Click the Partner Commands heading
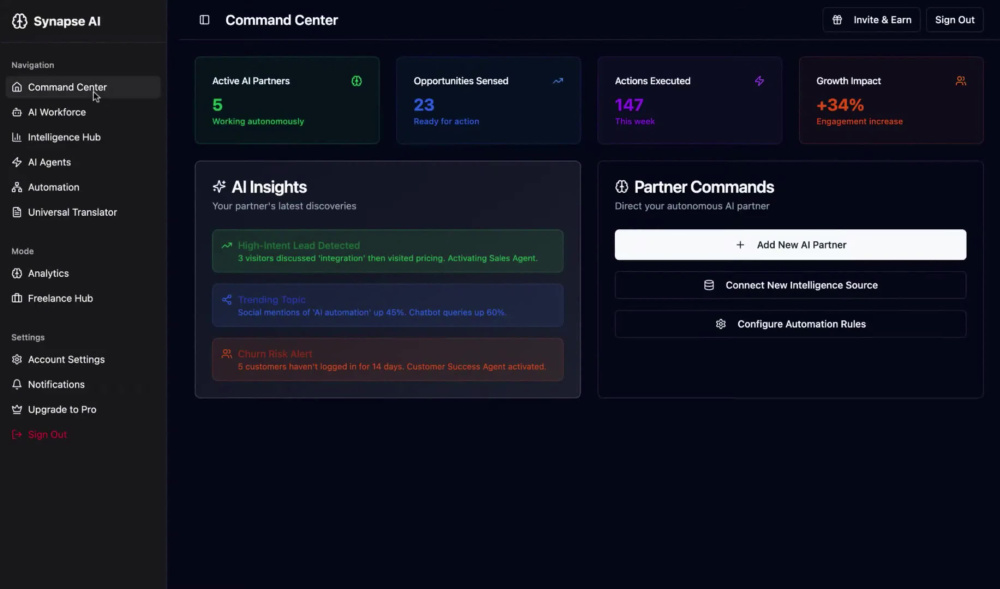This screenshot has height=589, width=1000. [704, 187]
